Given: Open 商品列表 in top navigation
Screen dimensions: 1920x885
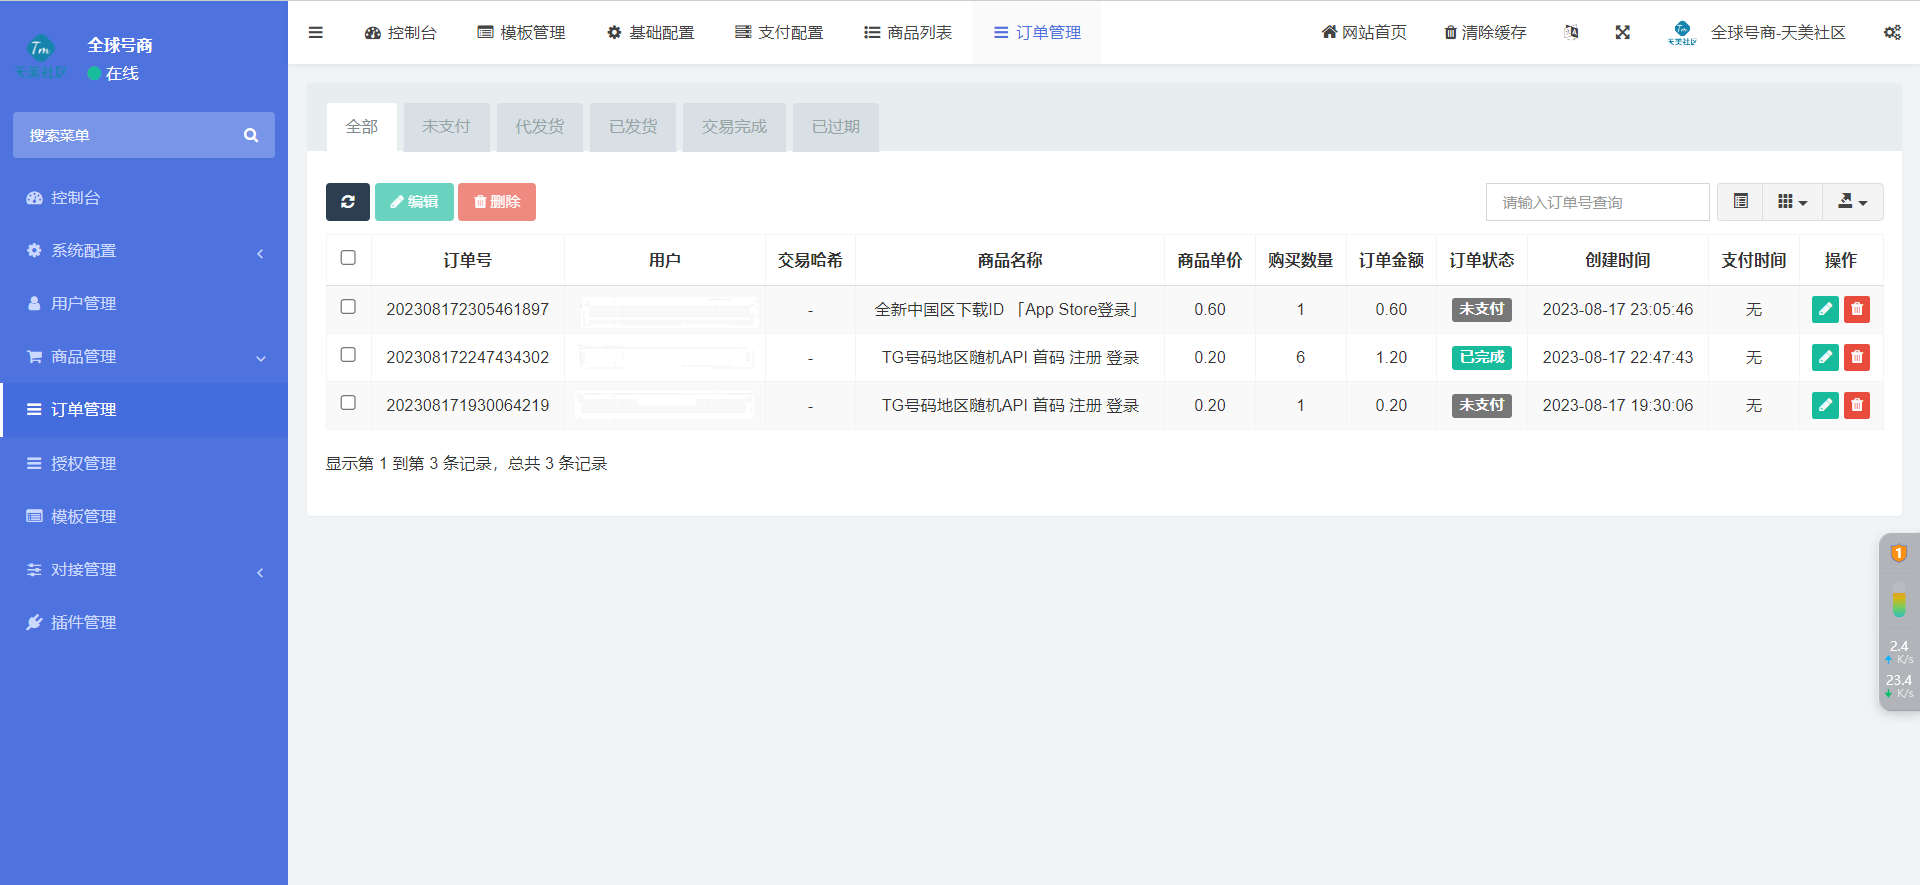Looking at the screenshot, I should click(908, 32).
